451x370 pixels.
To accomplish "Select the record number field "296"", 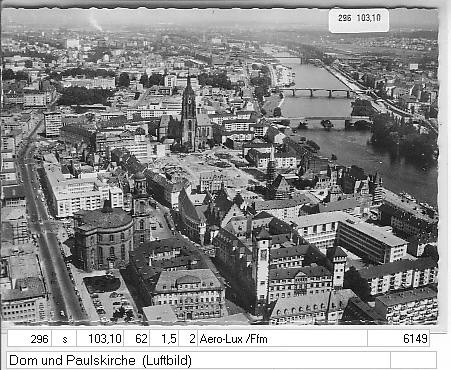I will [x=29, y=339].
